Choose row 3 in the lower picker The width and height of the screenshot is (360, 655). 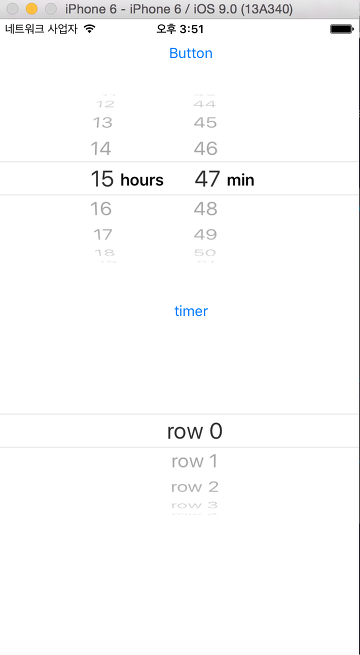pos(195,505)
